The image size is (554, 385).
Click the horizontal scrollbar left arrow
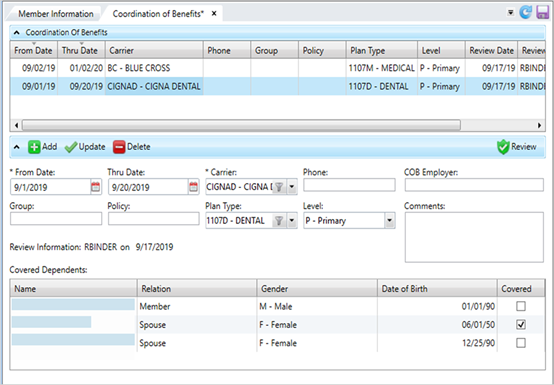16,125
